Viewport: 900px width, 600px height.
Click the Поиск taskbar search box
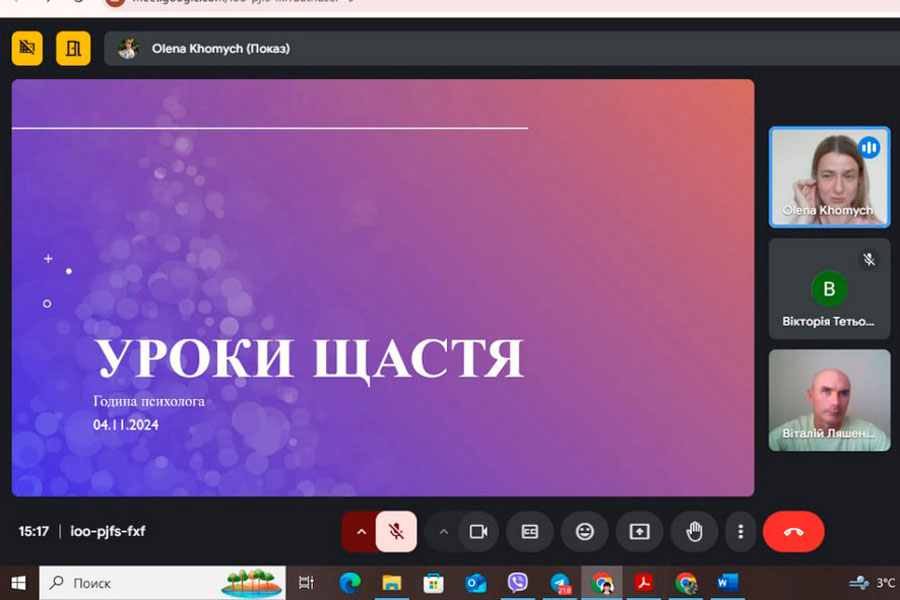point(162,583)
